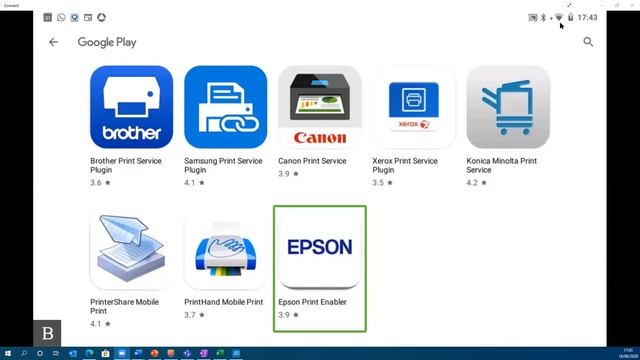Image resolution: width=640 pixels, height=360 pixels.
Task: Open Epson Print Enabler title
Action: [313, 302]
